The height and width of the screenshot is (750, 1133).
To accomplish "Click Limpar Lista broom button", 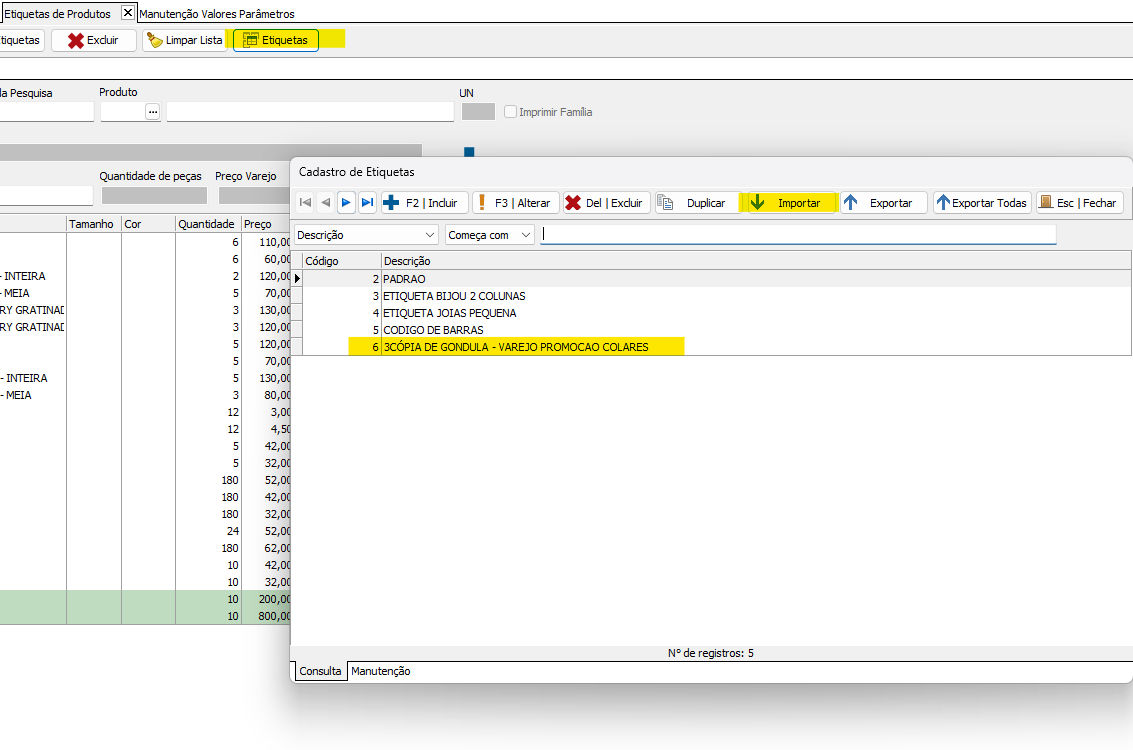I will (x=184, y=40).
